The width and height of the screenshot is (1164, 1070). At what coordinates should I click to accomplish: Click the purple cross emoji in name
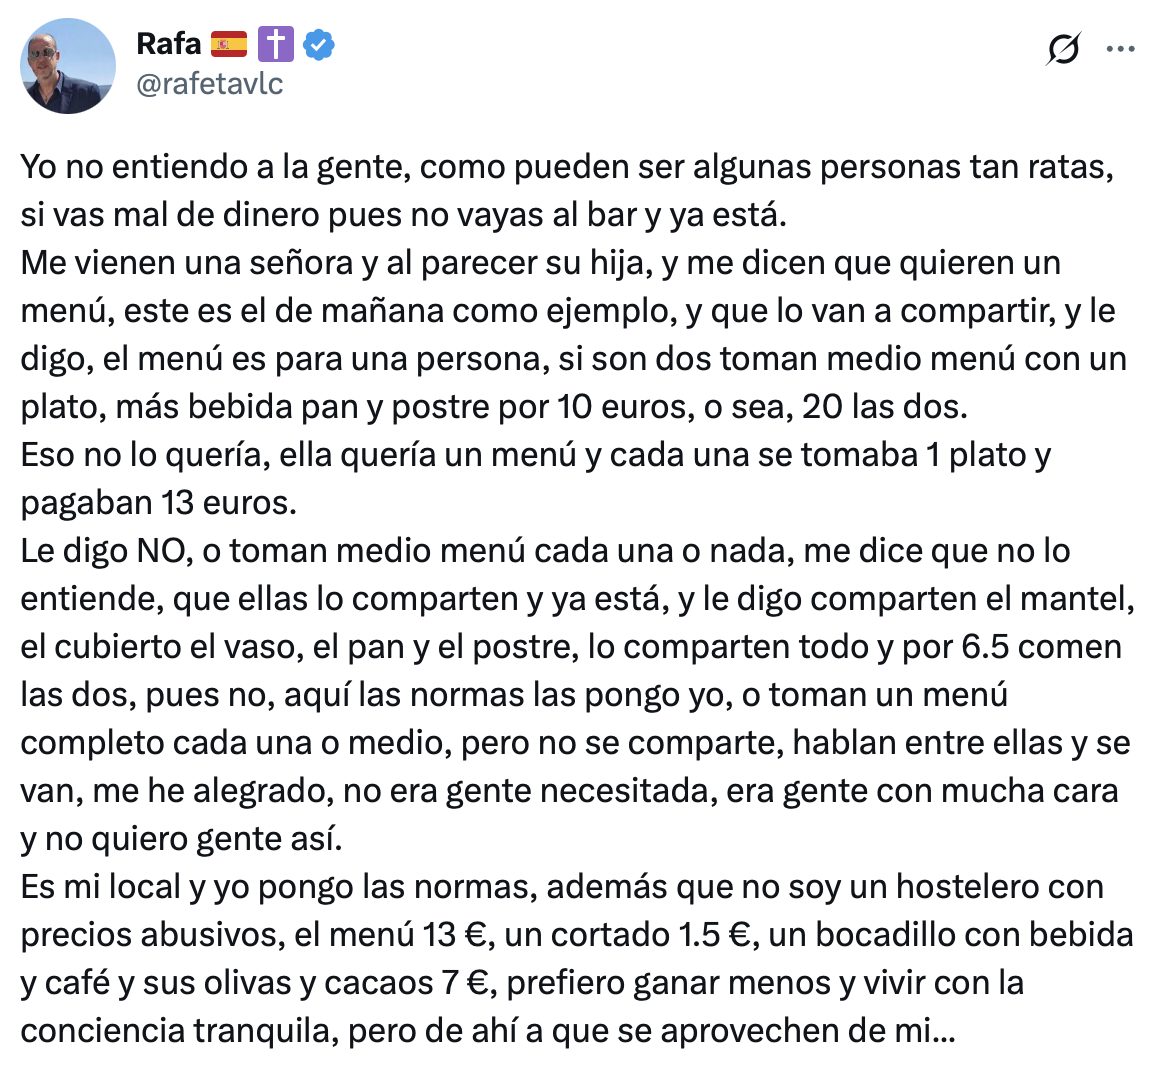[276, 45]
